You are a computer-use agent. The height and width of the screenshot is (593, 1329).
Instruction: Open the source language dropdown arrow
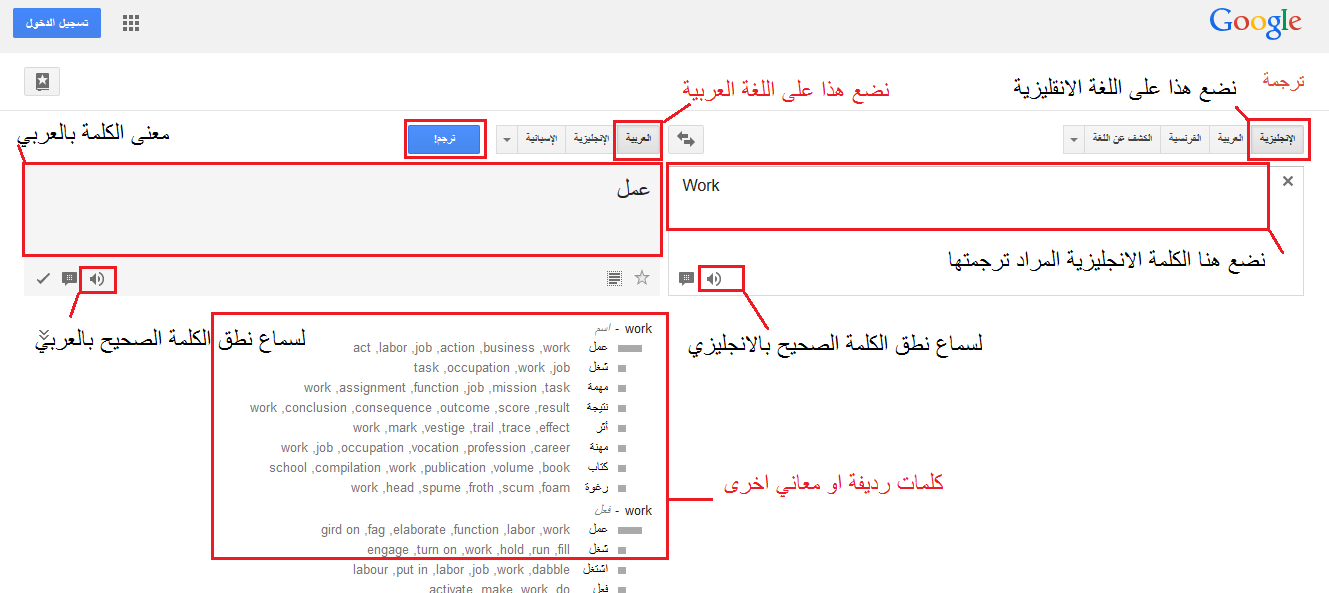click(1074, 139)
